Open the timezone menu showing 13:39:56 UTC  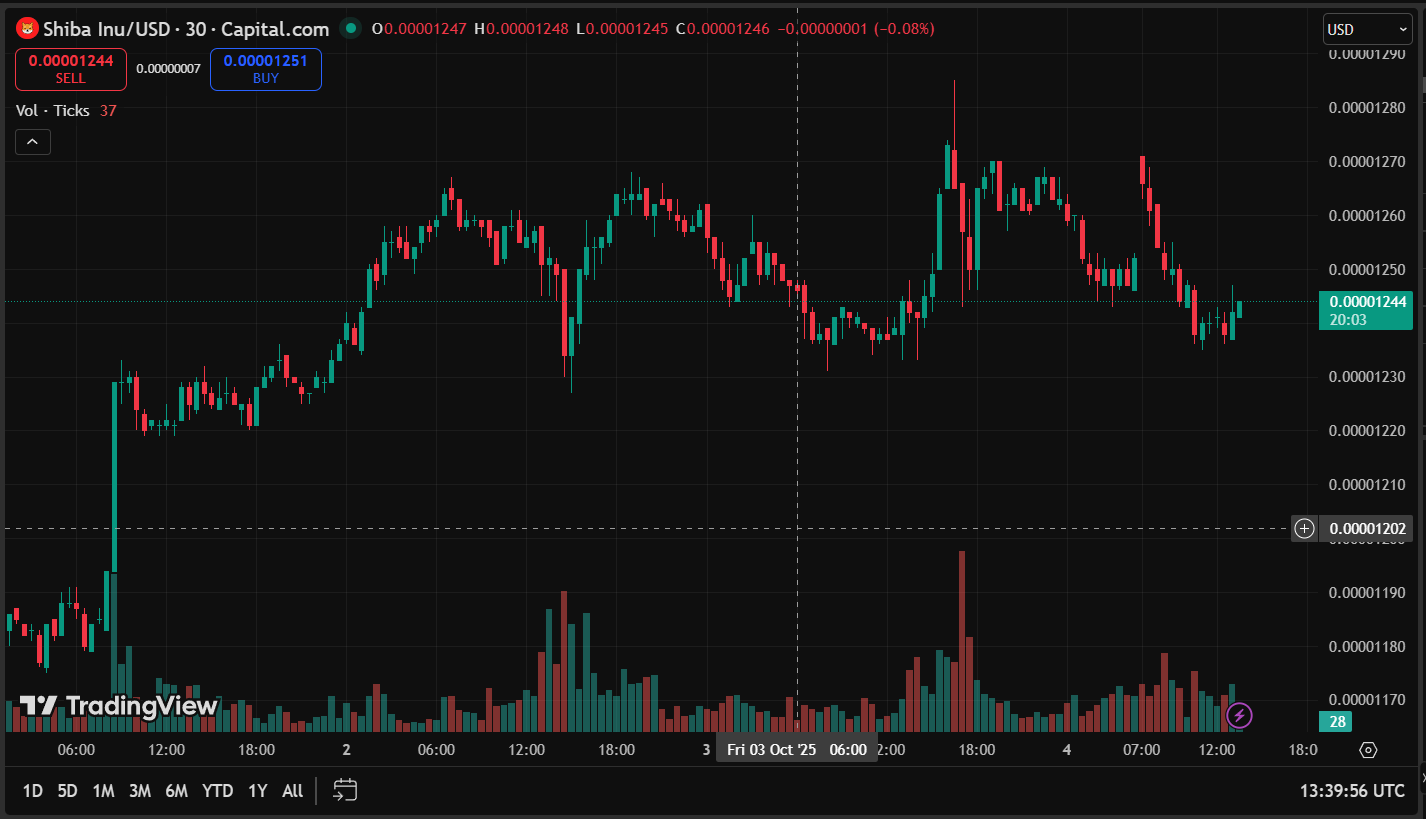click(1352, 790)
